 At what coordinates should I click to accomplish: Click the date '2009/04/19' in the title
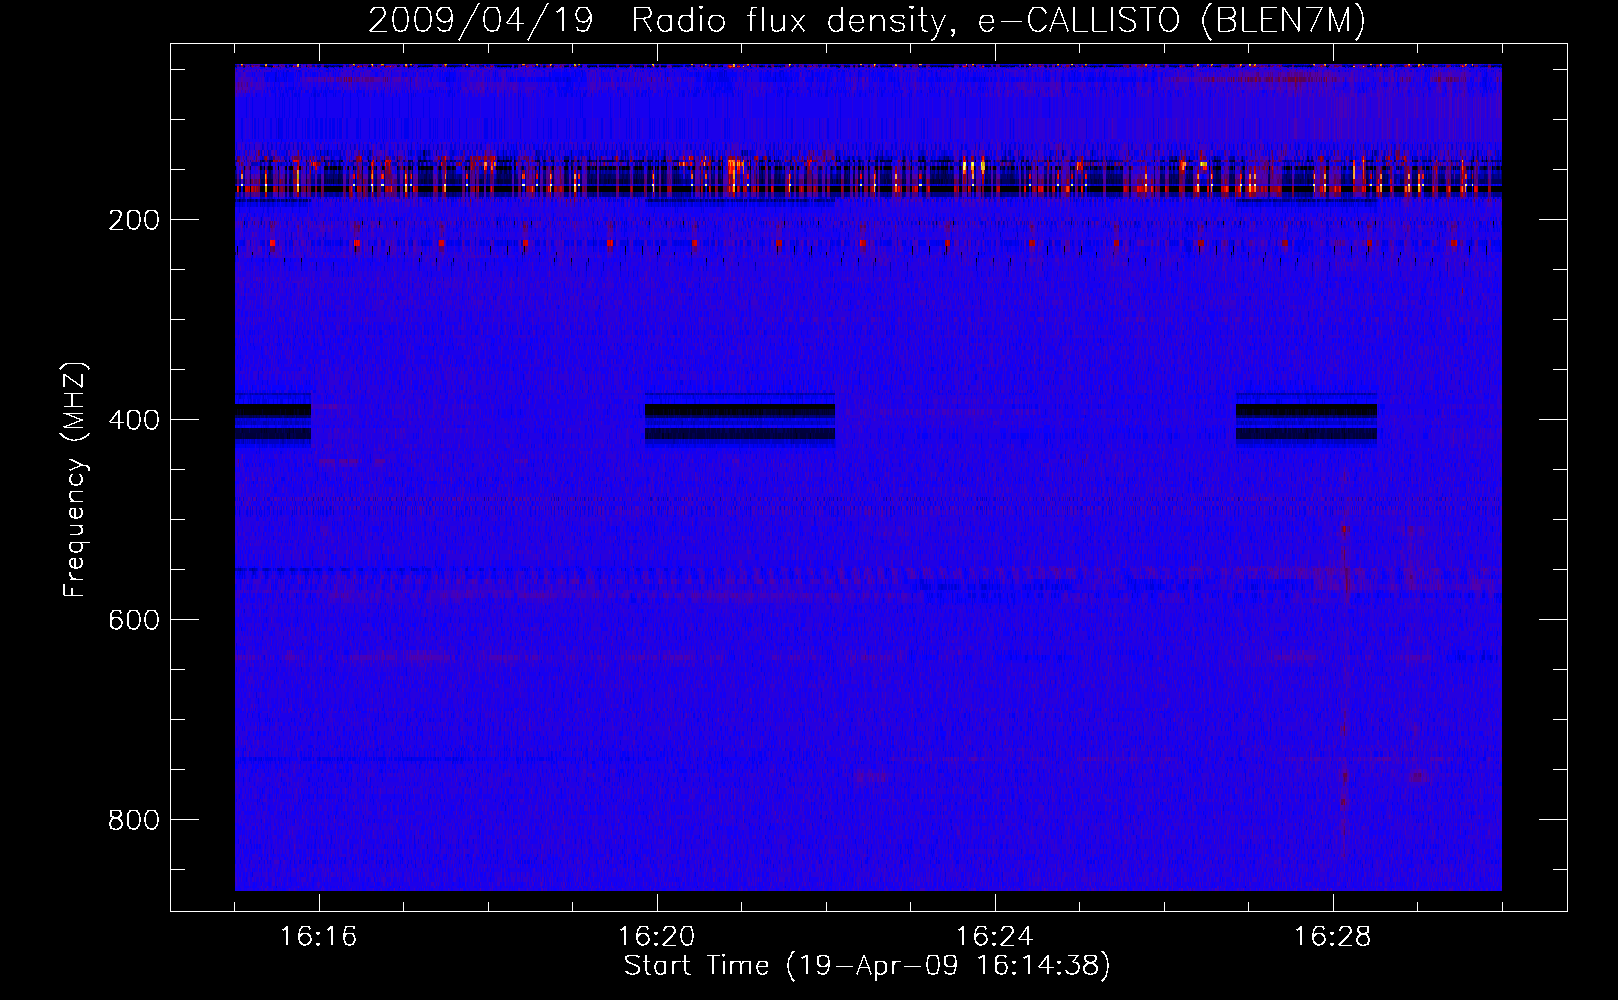(x=481, y=20)
